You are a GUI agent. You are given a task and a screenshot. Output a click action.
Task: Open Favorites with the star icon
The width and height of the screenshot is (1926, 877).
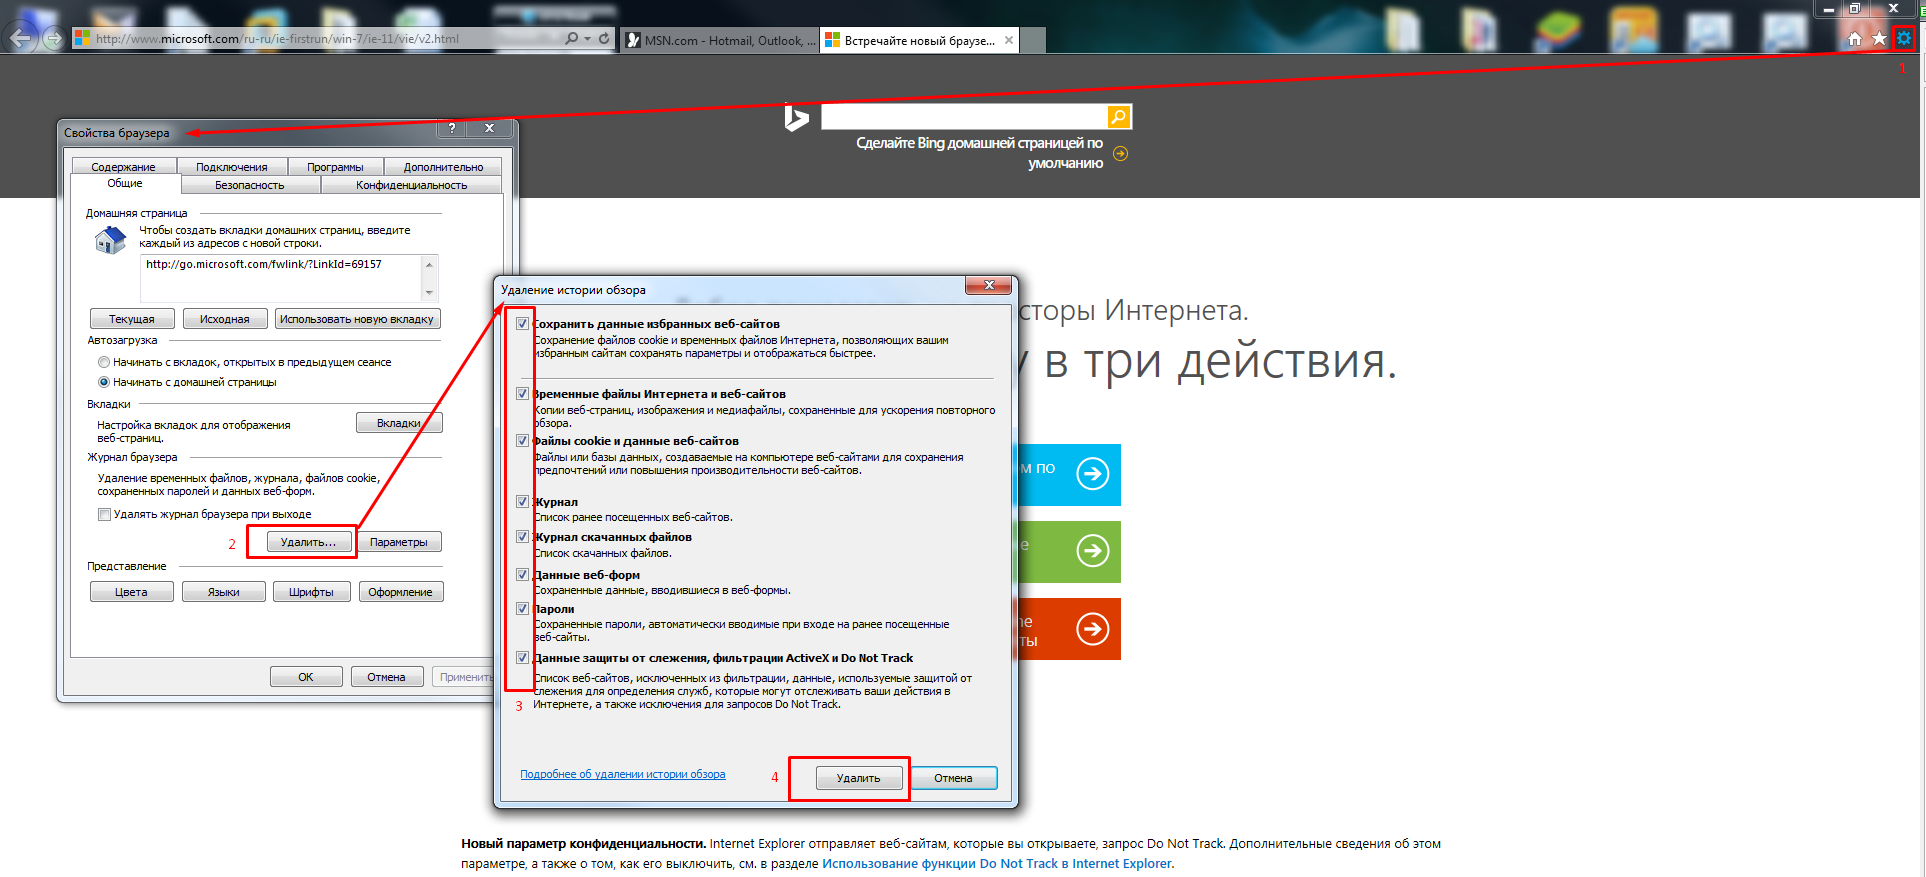coord(1879,39)
